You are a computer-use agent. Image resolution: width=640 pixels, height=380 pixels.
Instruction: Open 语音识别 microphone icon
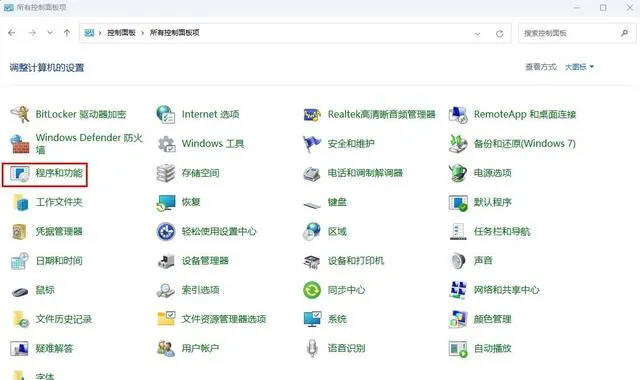point(312,349)
